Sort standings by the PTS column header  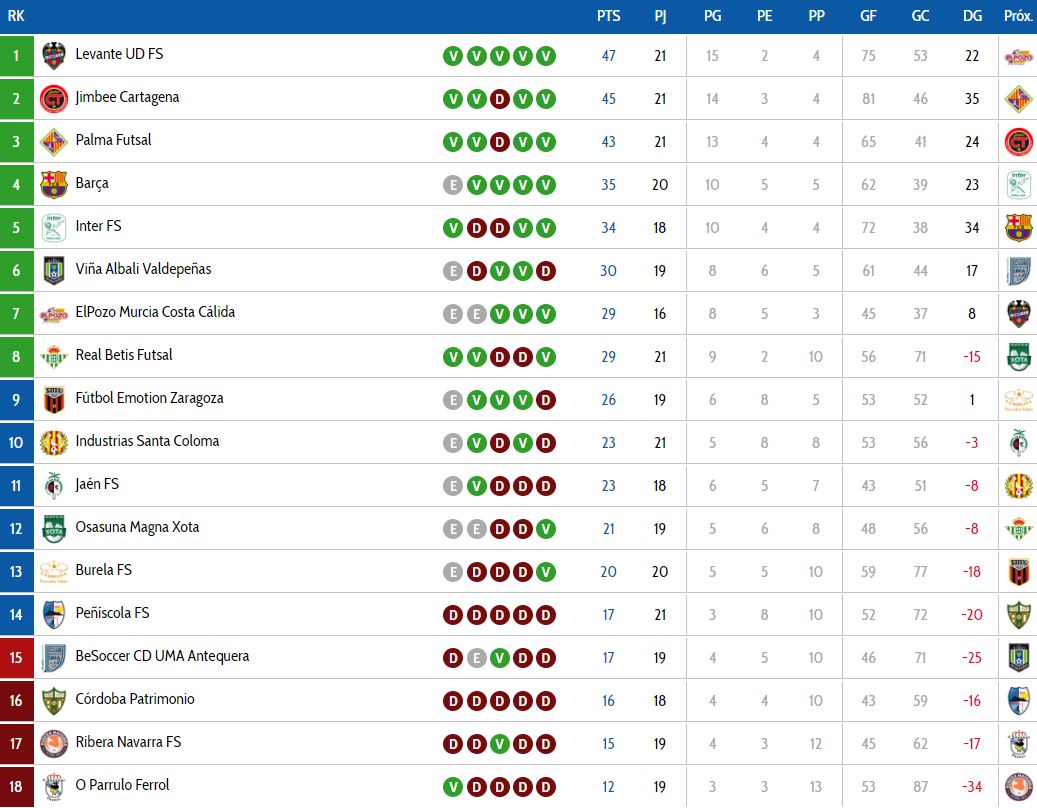click(608, 16)
